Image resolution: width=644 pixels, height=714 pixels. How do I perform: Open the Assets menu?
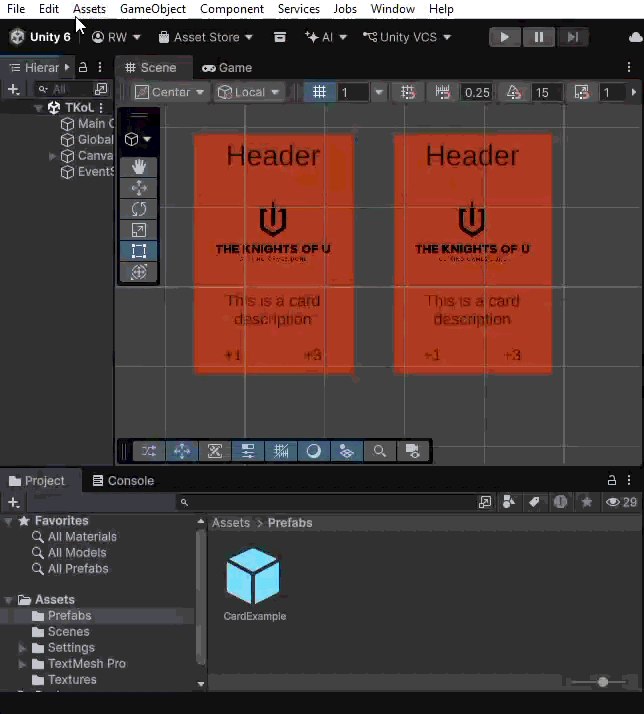click(x=89, y=9)
